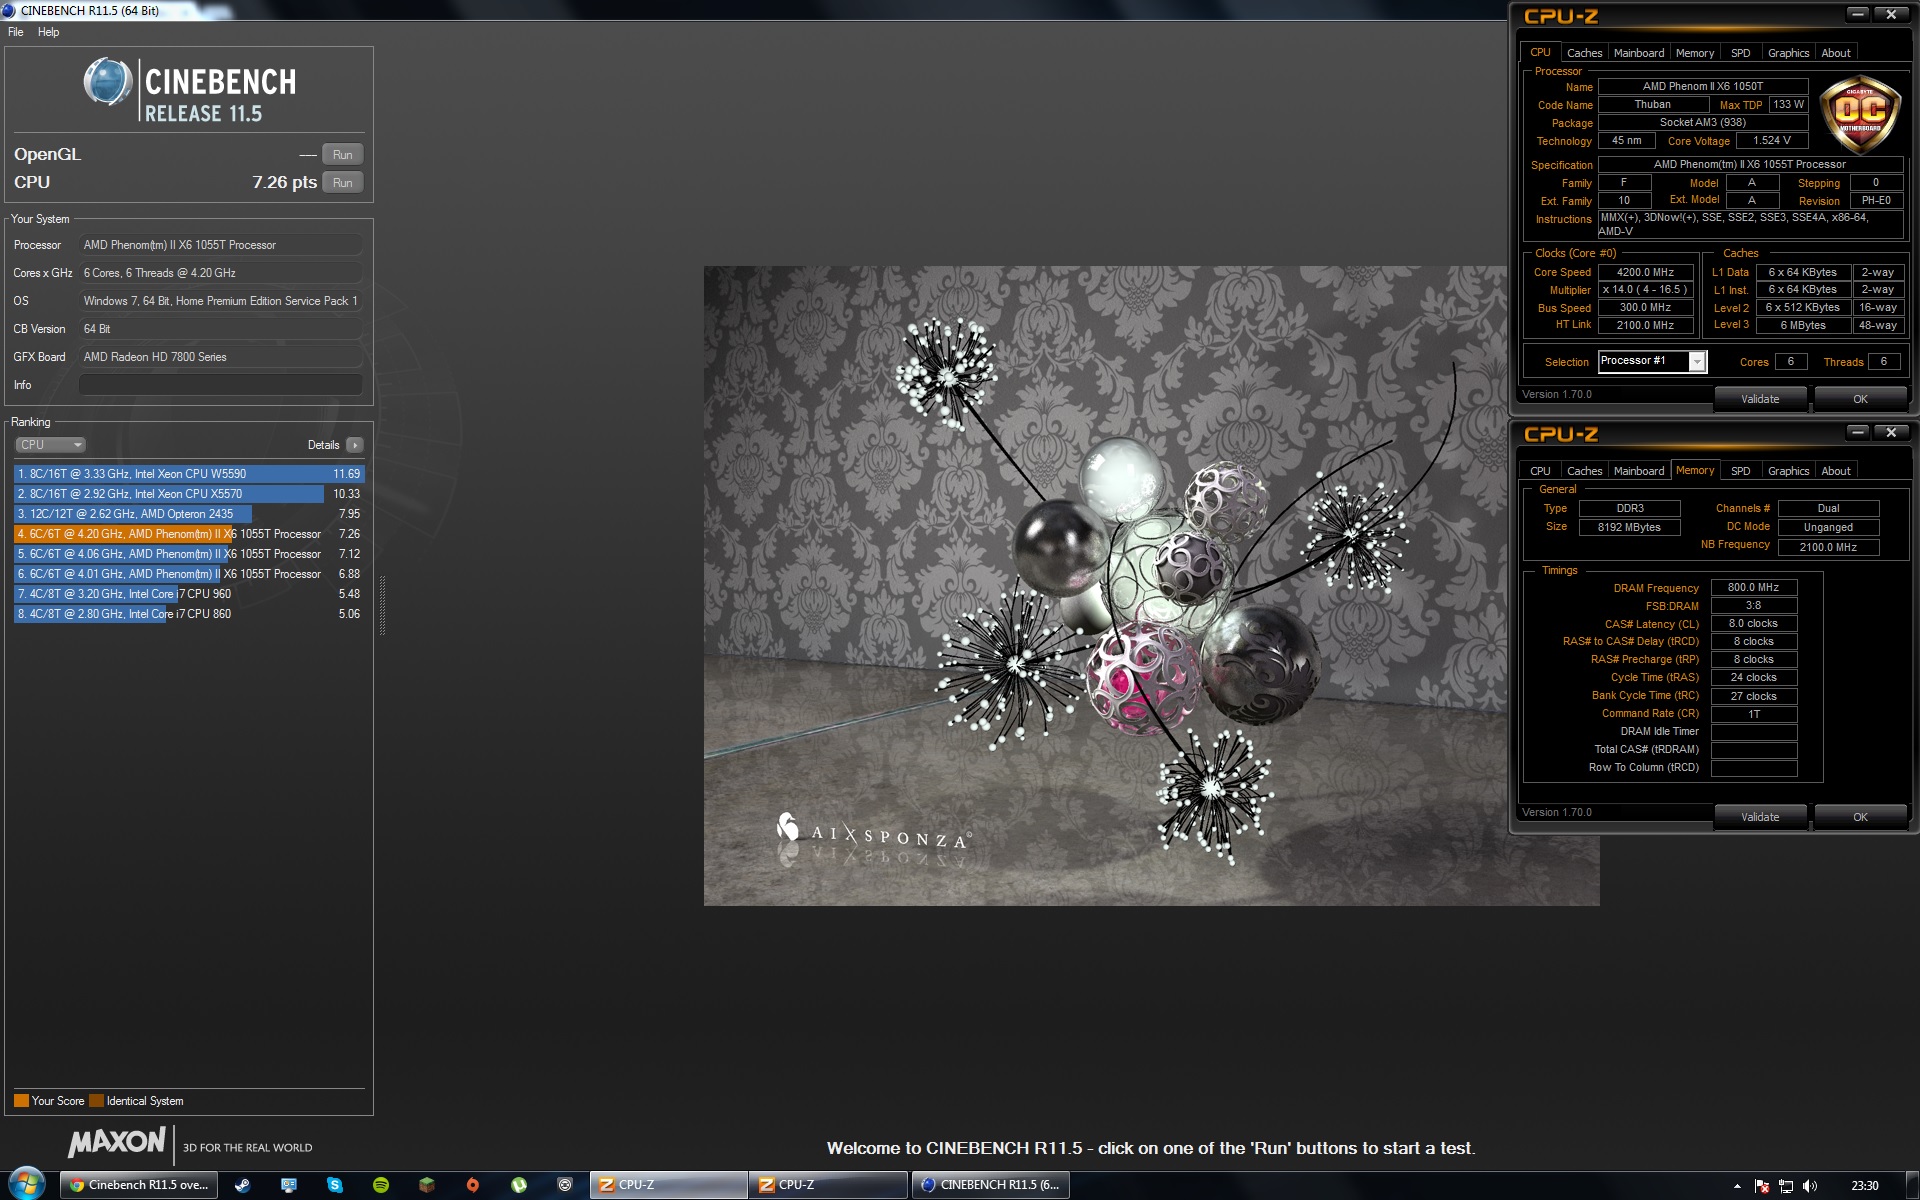Select ranking row 'AMD Opteron 2435'

[x=189, y=514]
